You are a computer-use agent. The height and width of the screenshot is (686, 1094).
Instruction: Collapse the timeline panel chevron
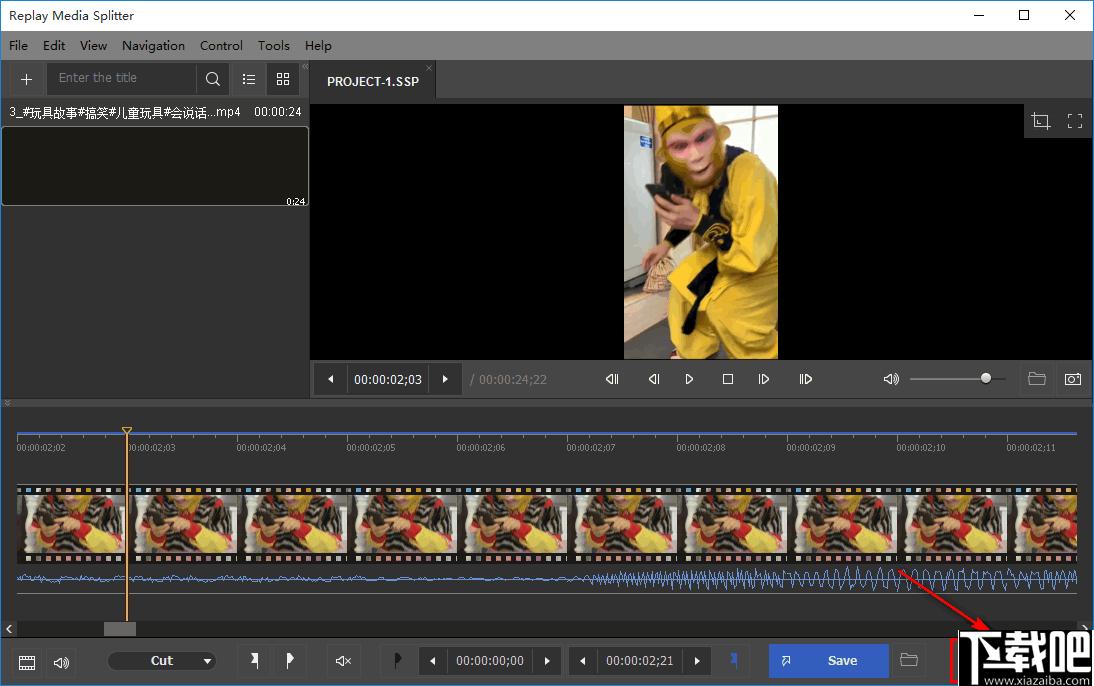8,403
